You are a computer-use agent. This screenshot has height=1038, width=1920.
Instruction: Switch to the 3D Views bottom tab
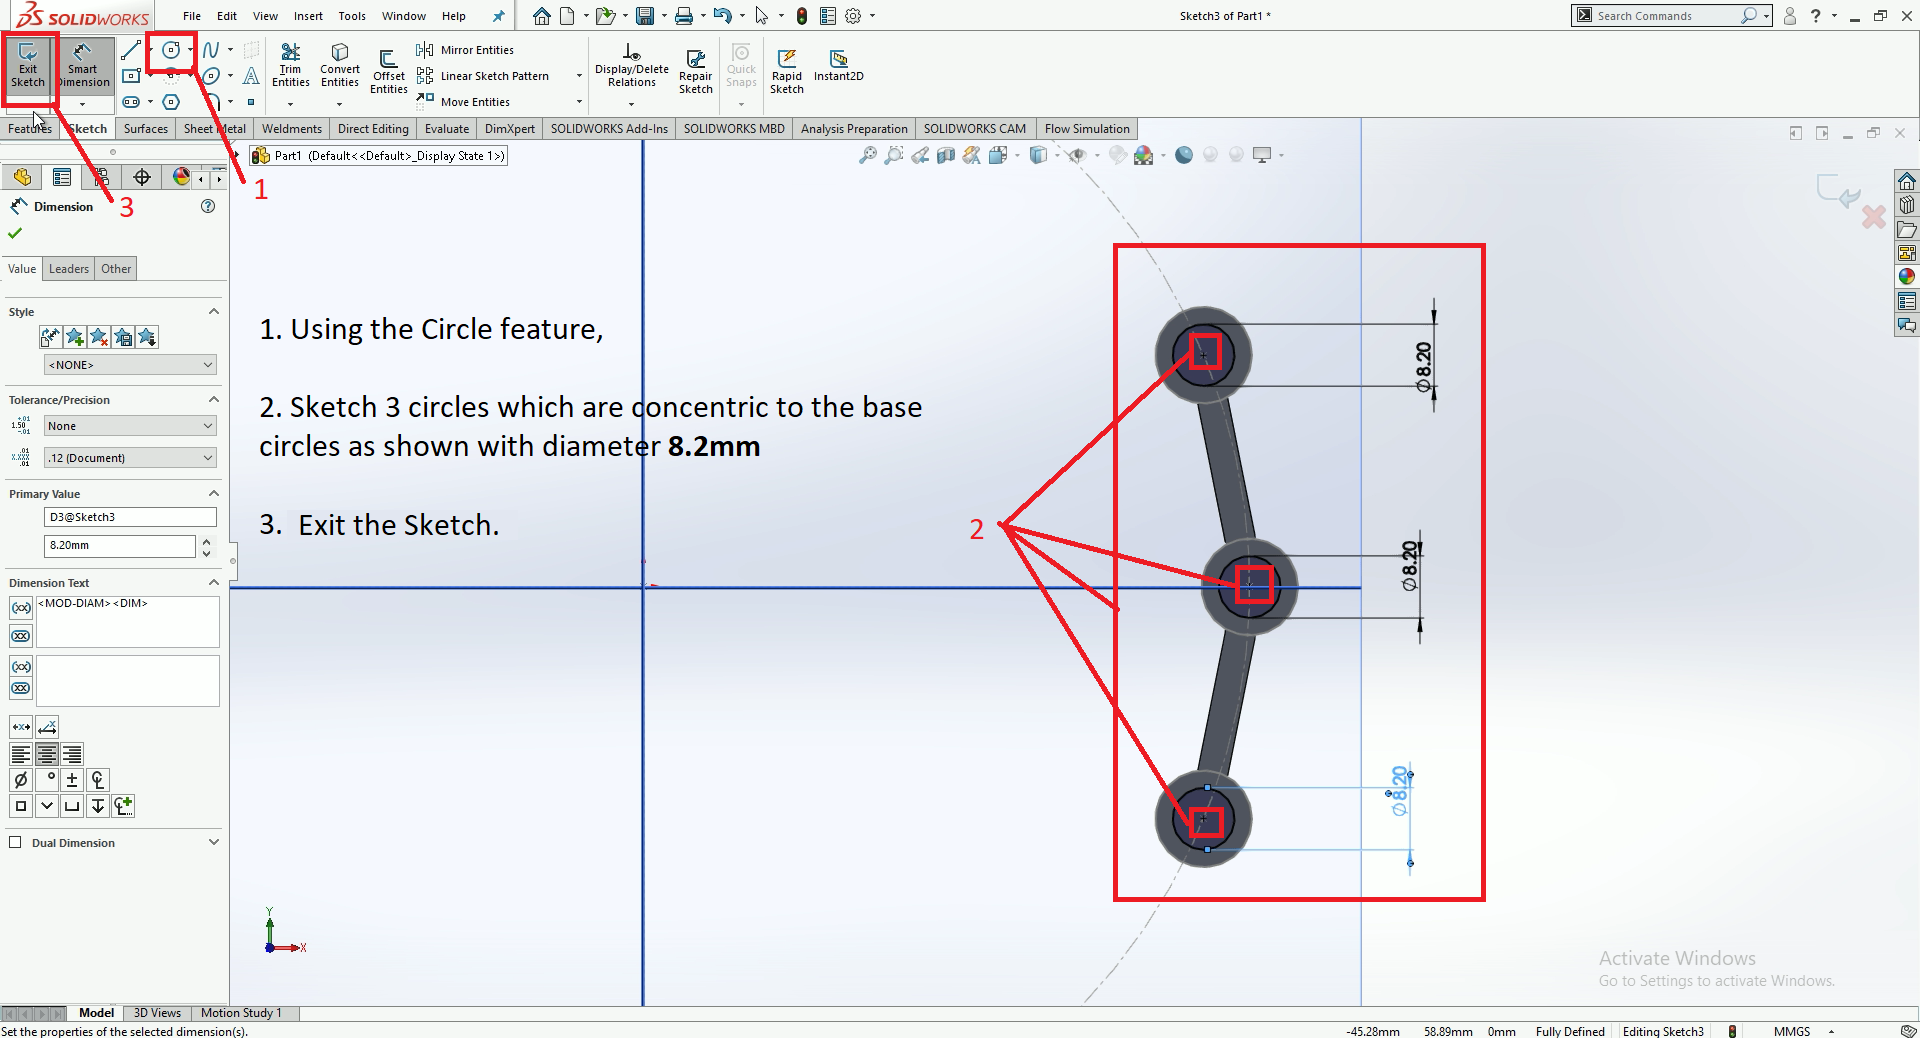tap(157, 1013)
